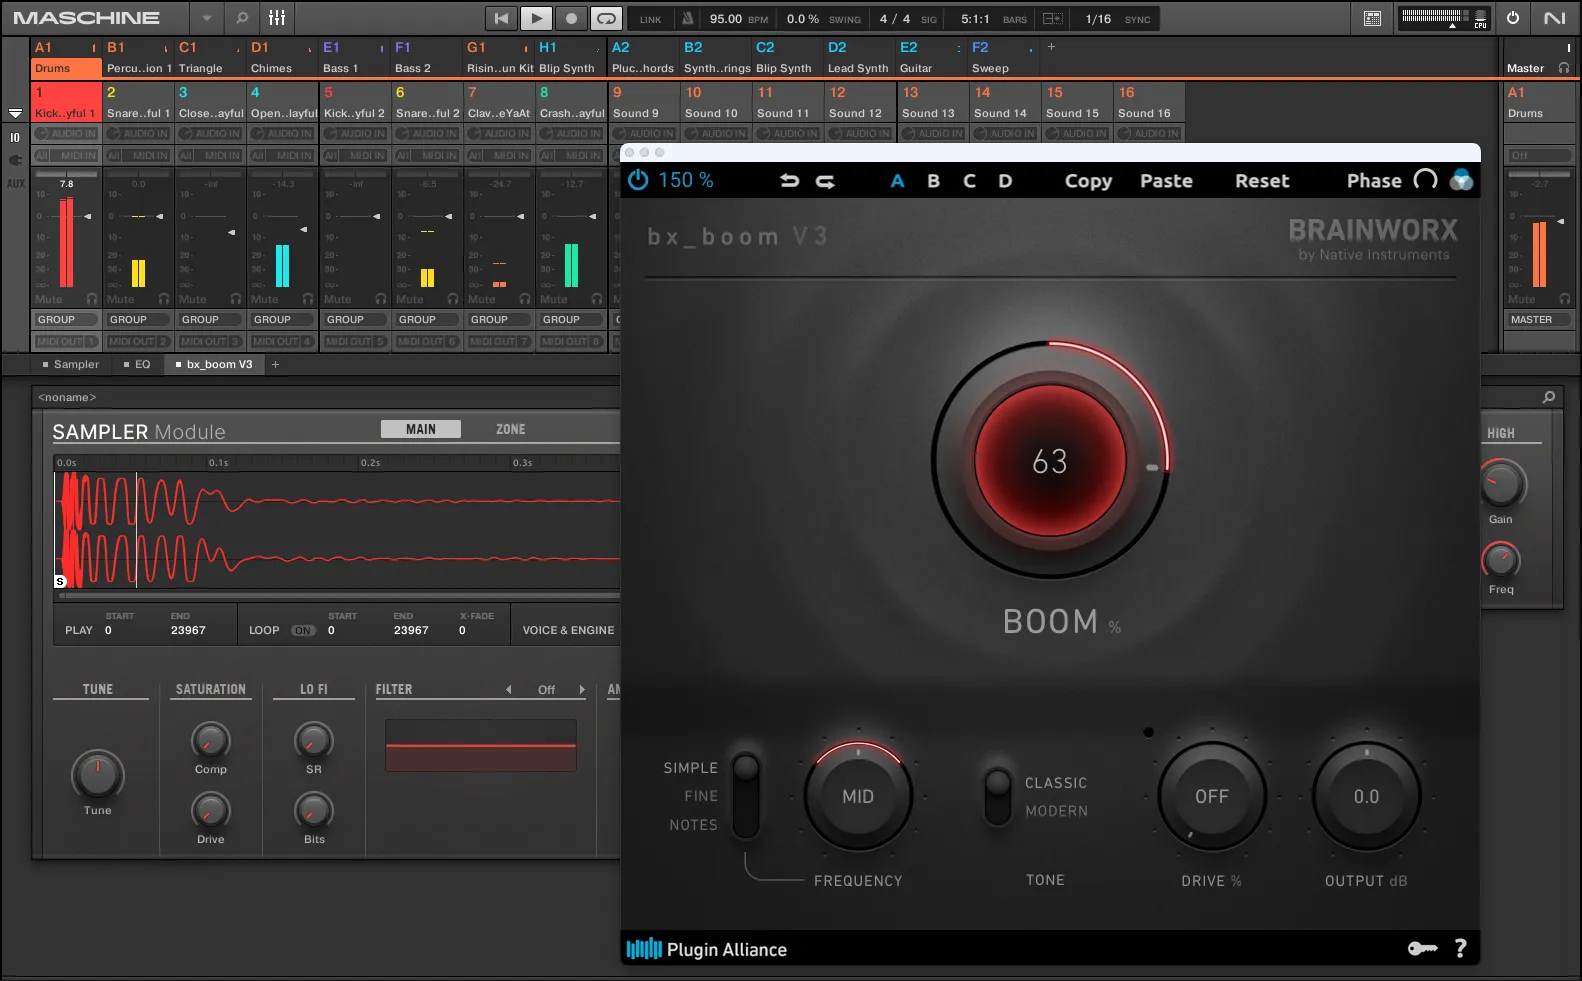Select the bx_boom V3 plug-in tab

pyautogui.click(x=214, y=364)
